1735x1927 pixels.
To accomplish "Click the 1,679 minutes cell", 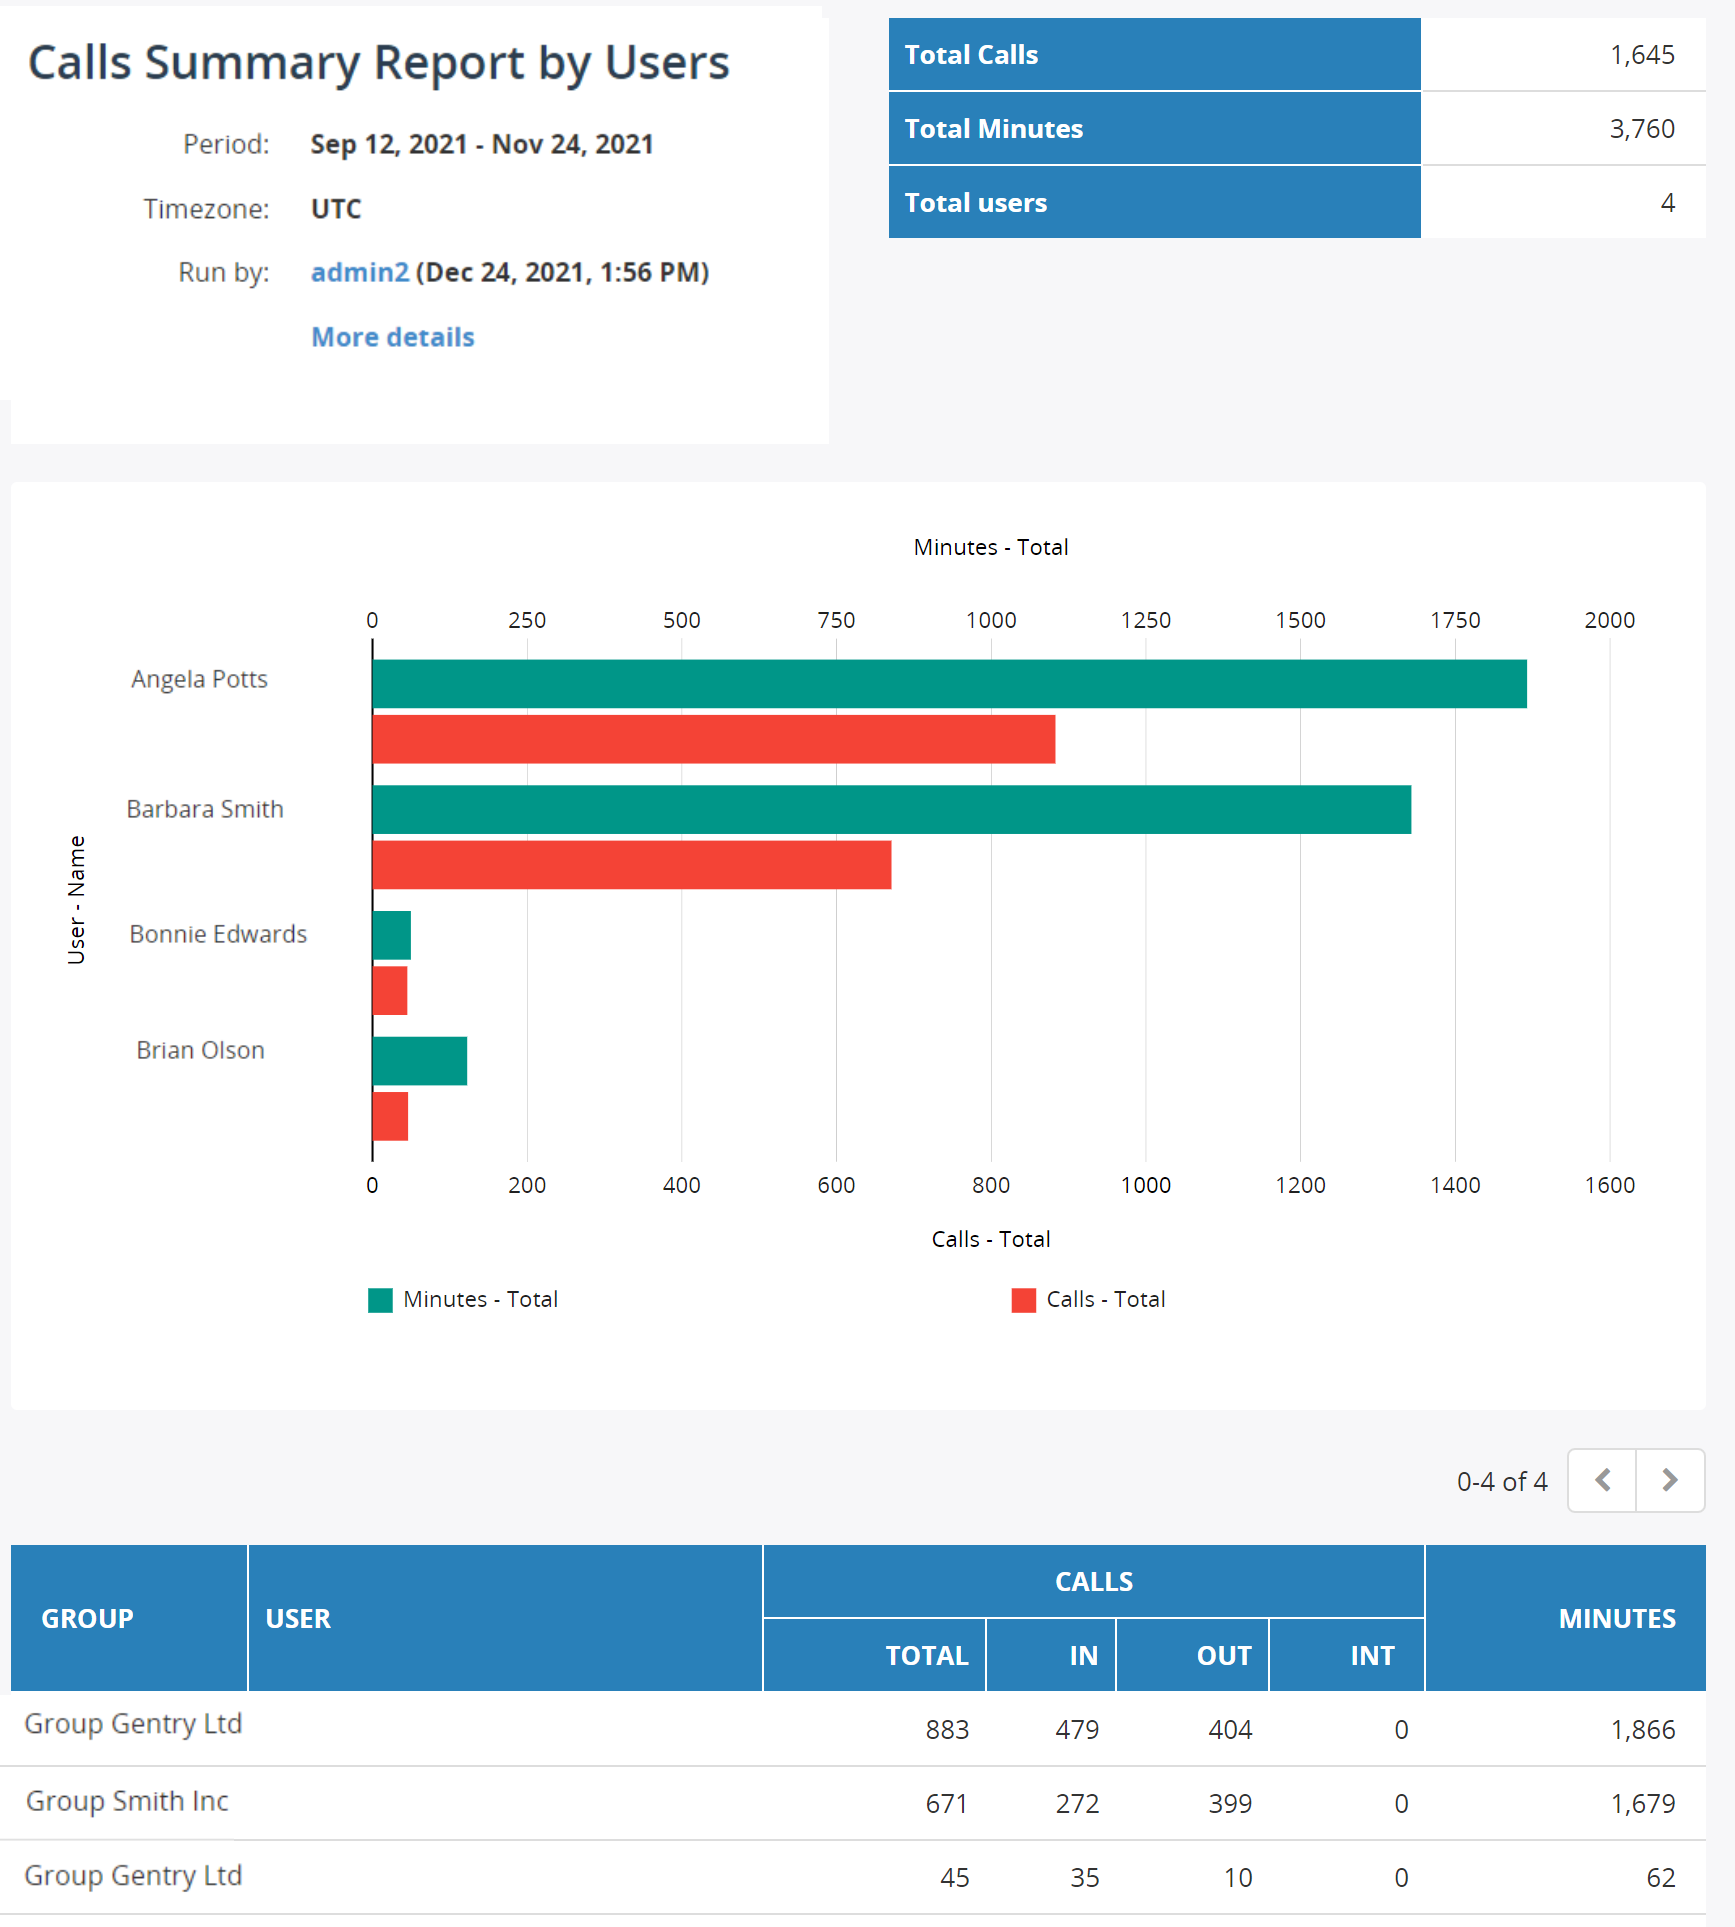I will pos(1643,1804).
